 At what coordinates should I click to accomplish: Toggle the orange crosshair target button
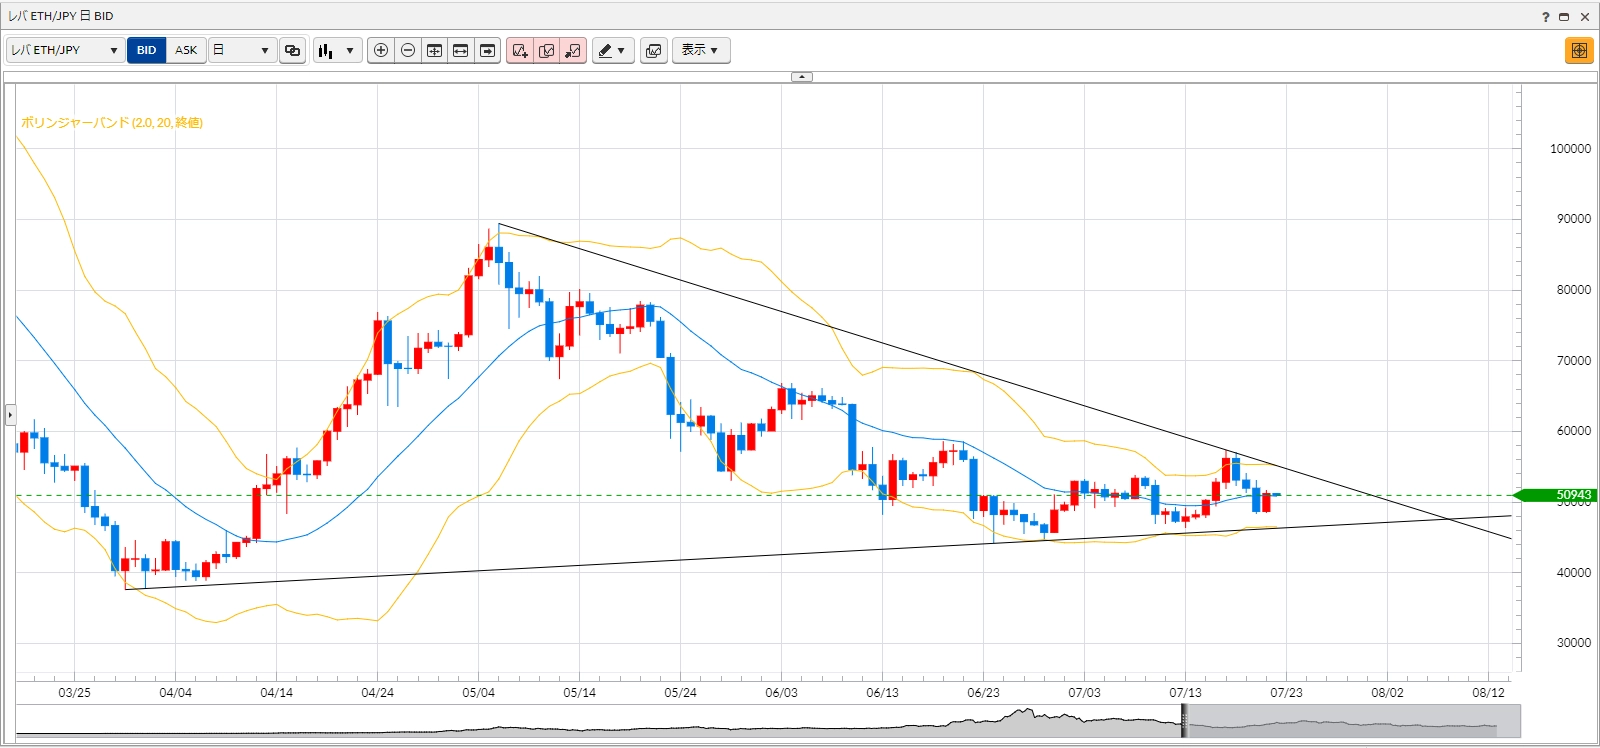click(x=1579, y=50)
